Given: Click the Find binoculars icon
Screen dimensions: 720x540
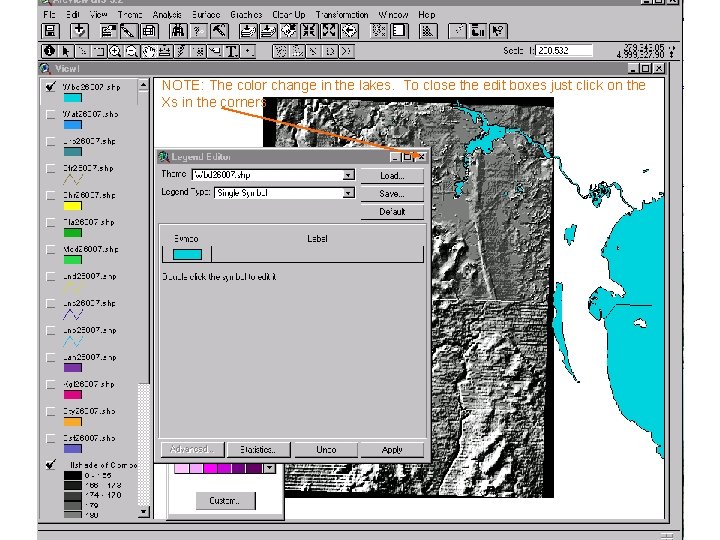Looking at the screenshot, I should click(178, 31).
